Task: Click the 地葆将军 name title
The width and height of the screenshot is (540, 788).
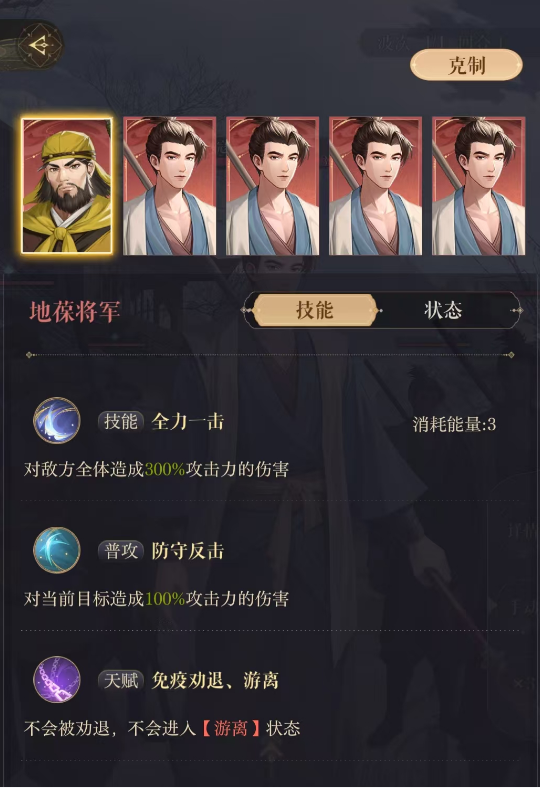Action: (x=74, y=312)
